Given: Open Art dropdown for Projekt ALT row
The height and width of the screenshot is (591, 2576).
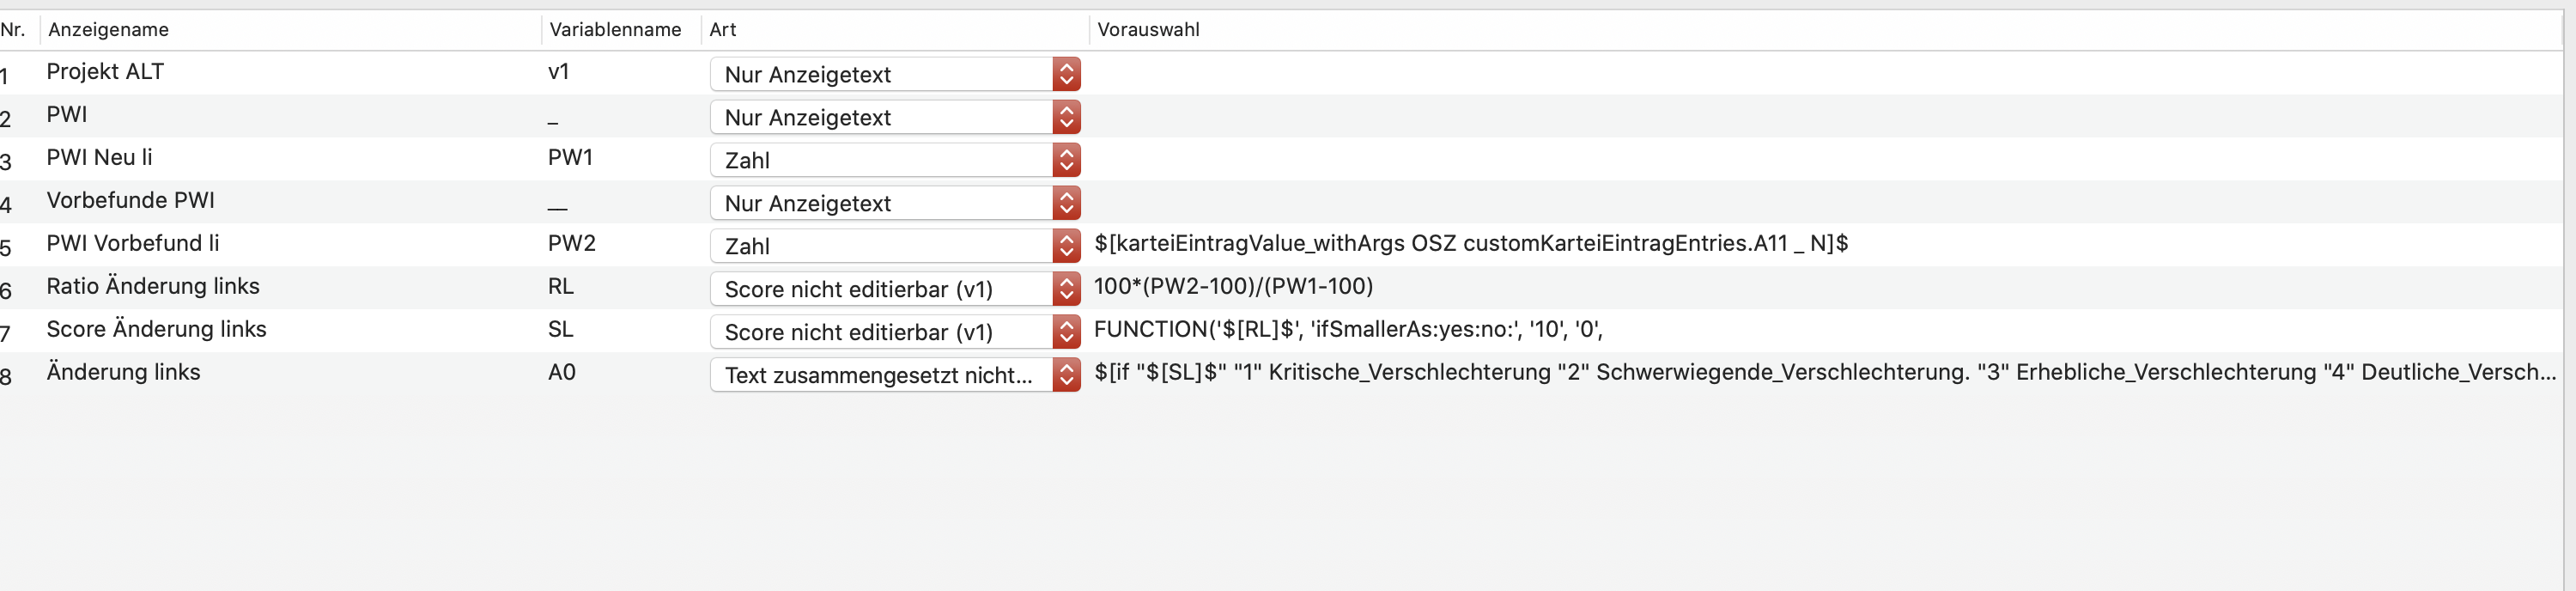Looking at the screenshot, I should [x=895, y=74].
